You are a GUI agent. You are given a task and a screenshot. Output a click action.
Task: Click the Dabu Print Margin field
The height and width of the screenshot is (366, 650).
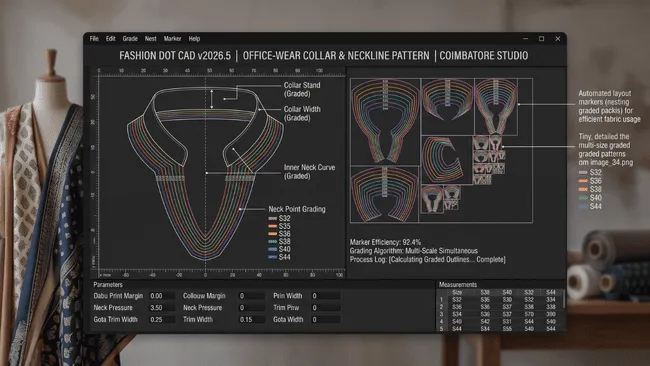[162, 296]
